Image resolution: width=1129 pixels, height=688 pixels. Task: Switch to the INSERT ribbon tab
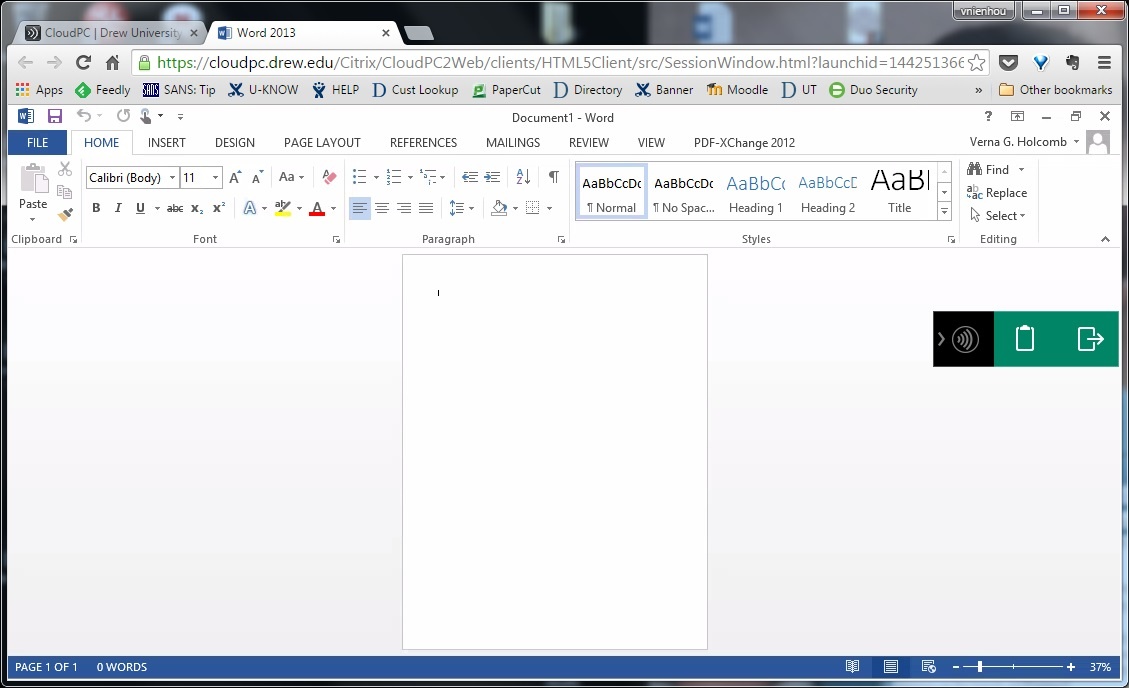tap(167, 143)
